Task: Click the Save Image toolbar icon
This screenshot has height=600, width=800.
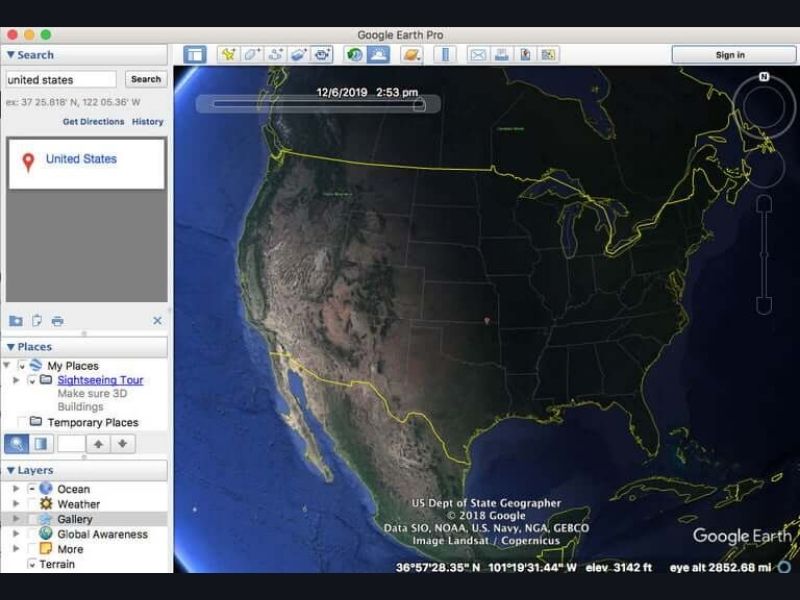Action: click(525, 55)
